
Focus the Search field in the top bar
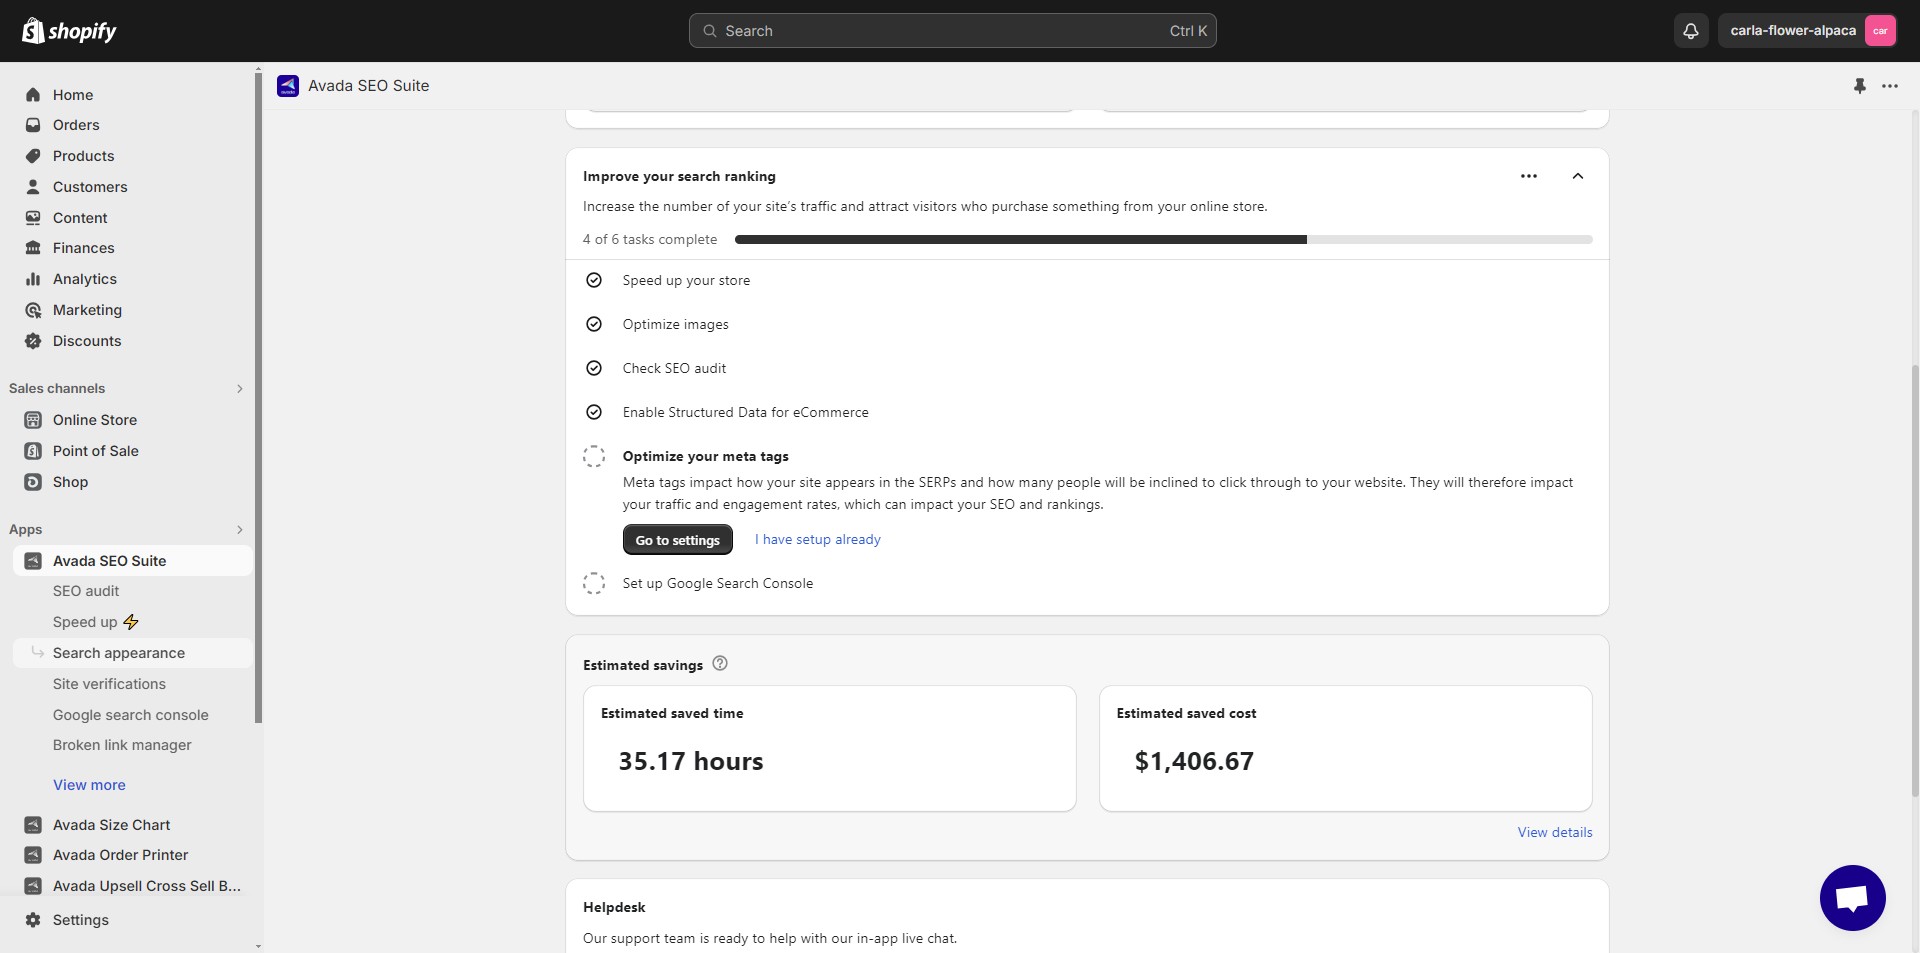point(952,31)
